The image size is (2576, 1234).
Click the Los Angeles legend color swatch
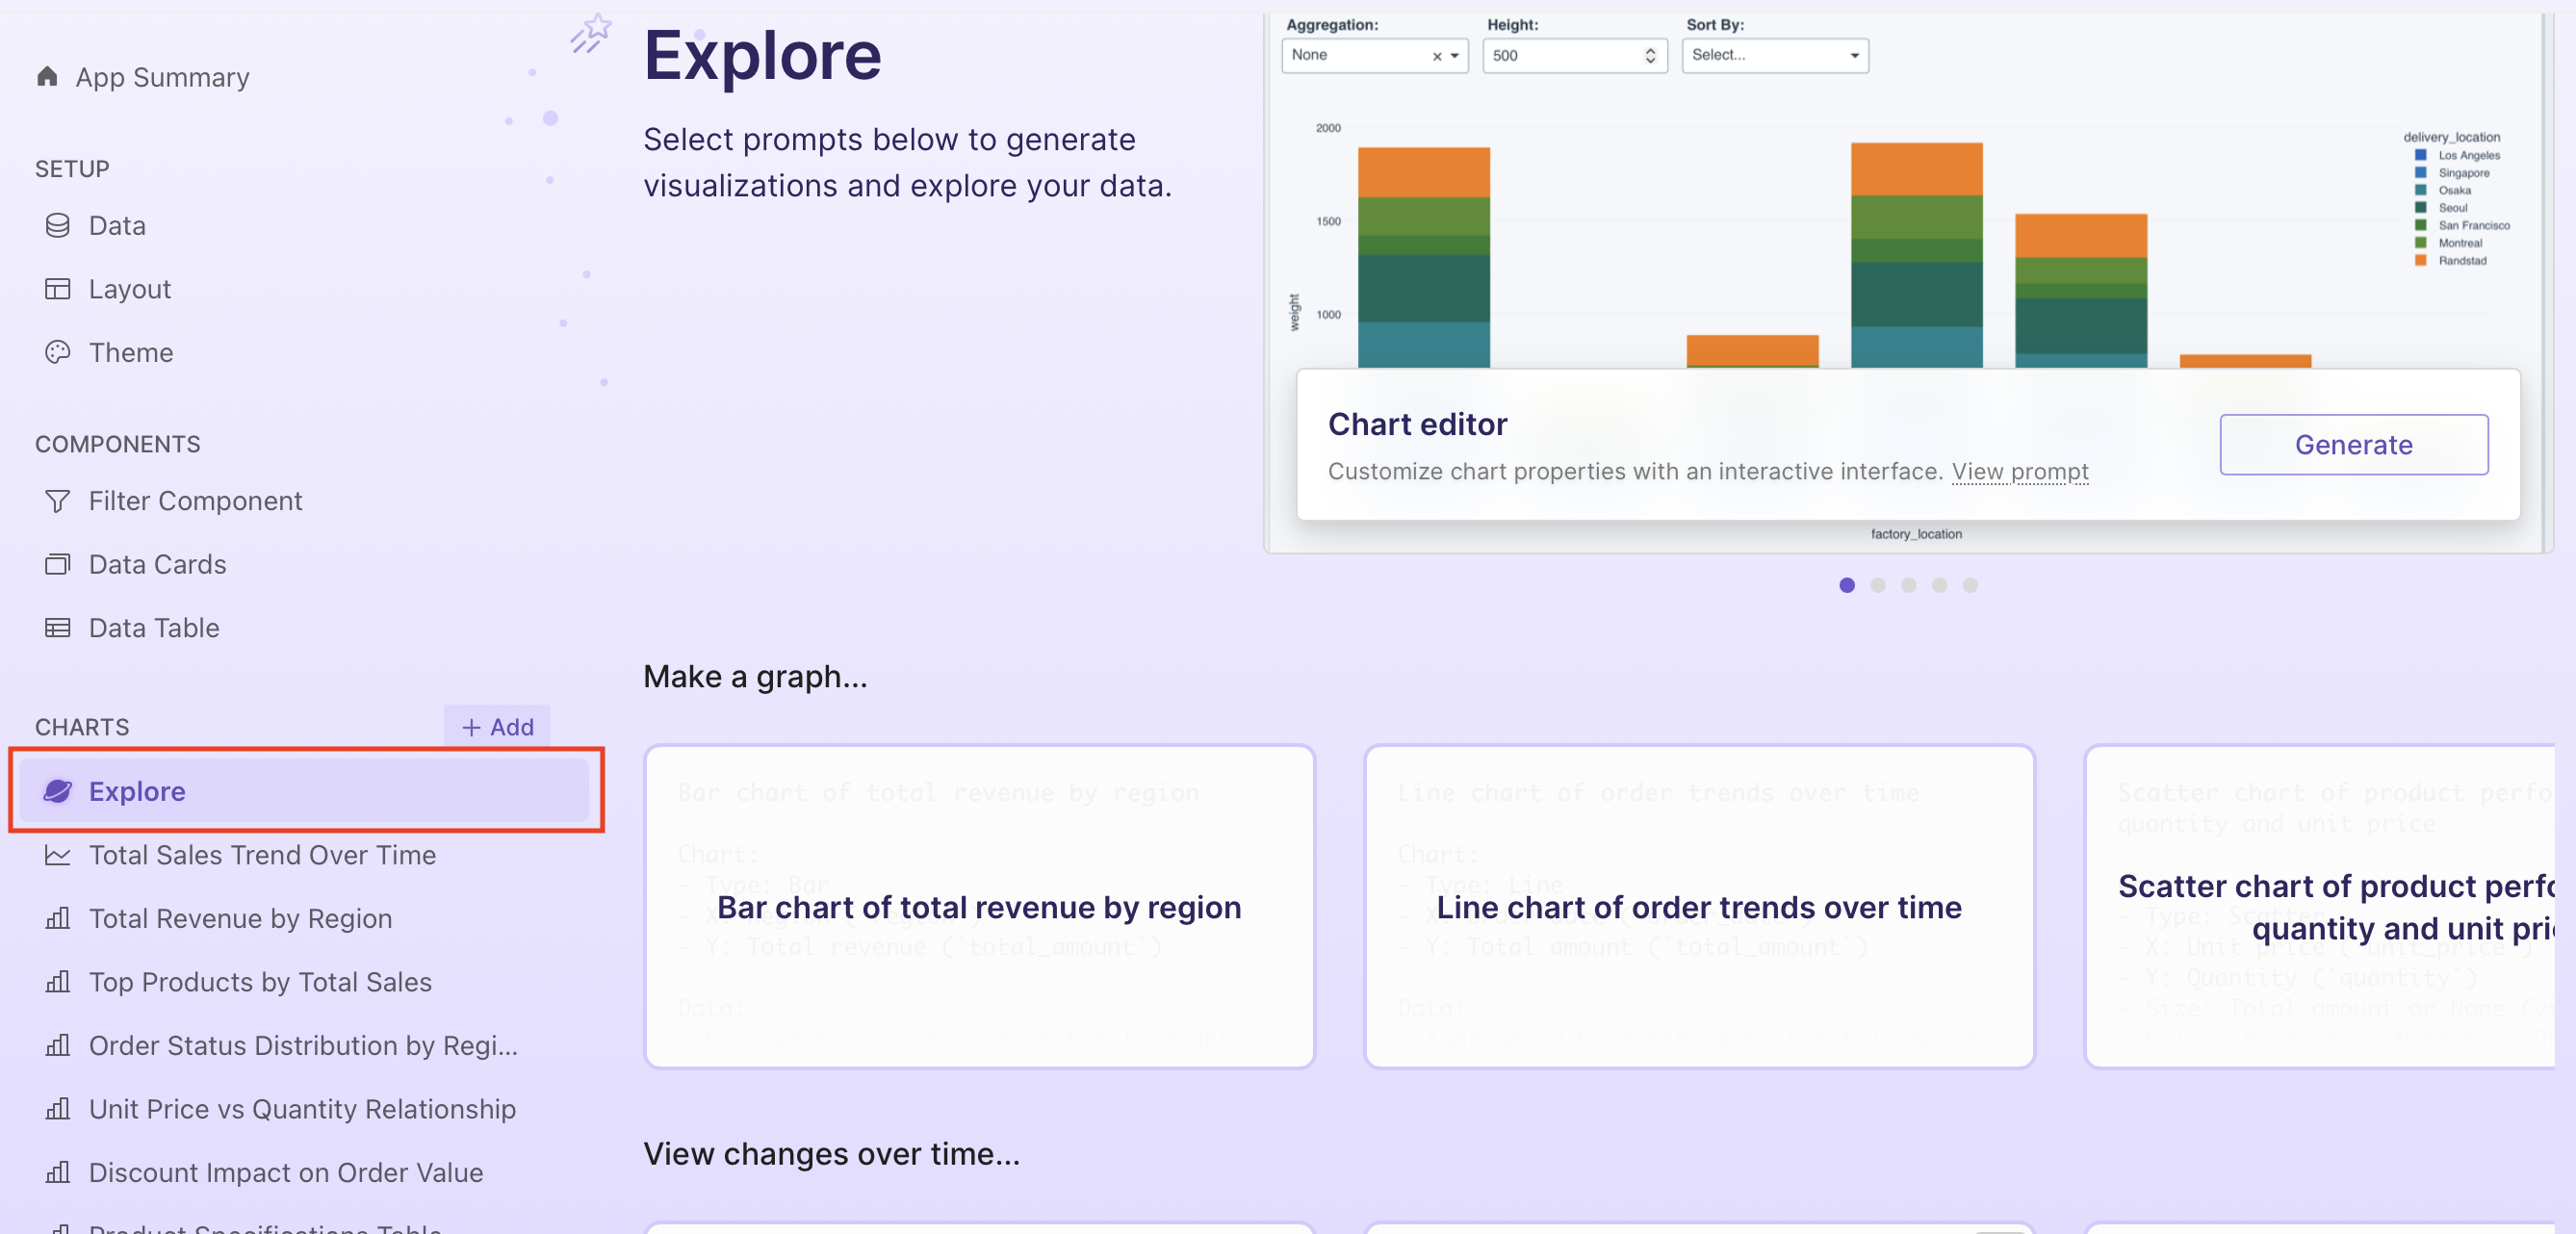pyautogui.click(x=2421, y=155)
